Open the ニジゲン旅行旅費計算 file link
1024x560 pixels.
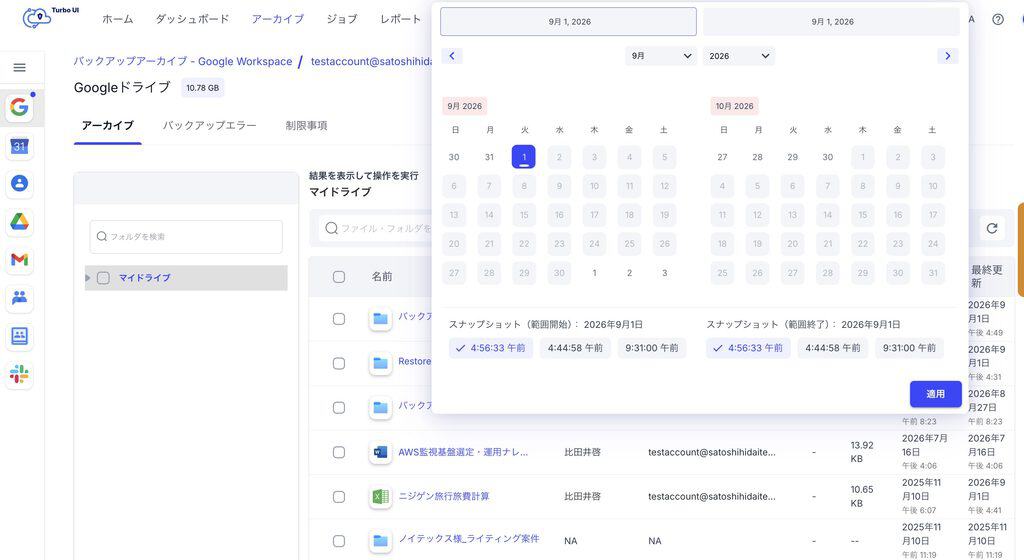[x=443, y=496]
